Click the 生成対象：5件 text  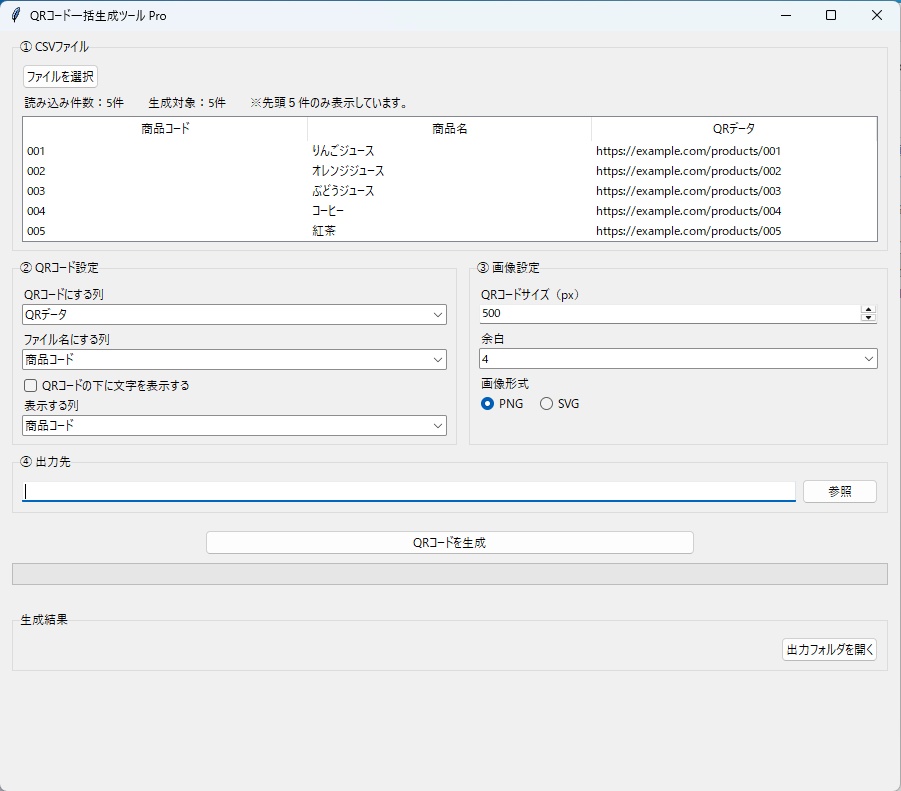click(x=187, y=103)
